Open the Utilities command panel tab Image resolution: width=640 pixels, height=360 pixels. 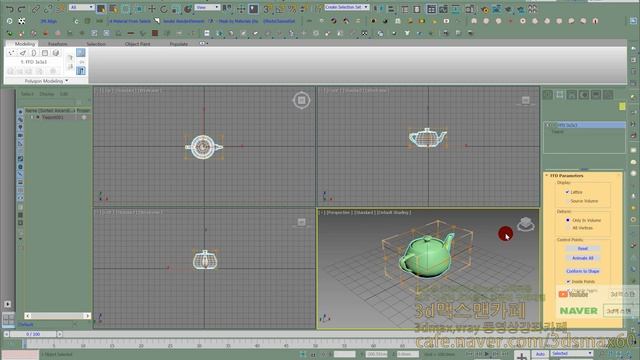click(608, 95)
